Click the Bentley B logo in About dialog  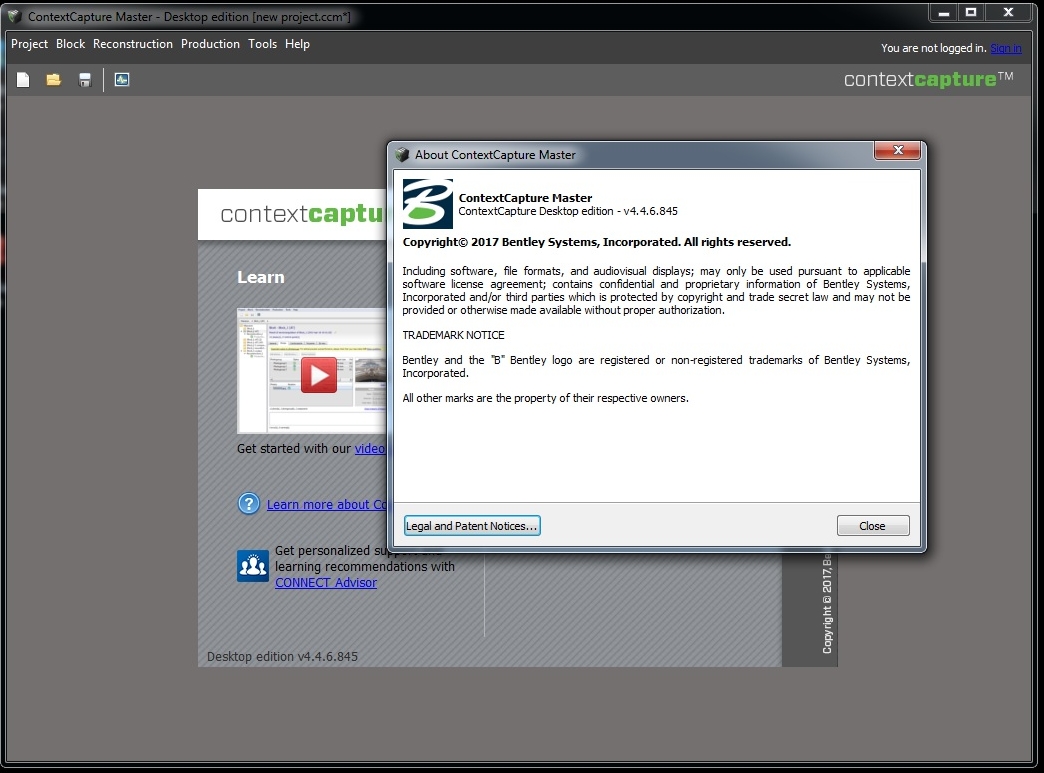coord(427,204)
